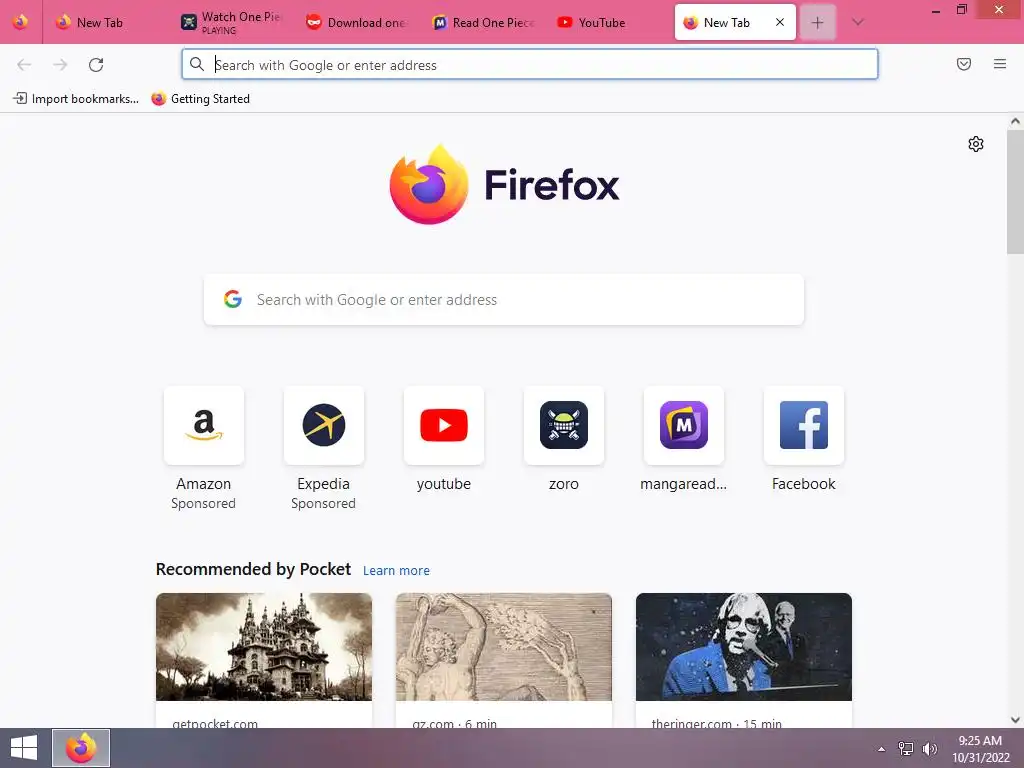Open a new tab with plus button
The width and height of the screenshot is (1024, 768).
(817, 22)
